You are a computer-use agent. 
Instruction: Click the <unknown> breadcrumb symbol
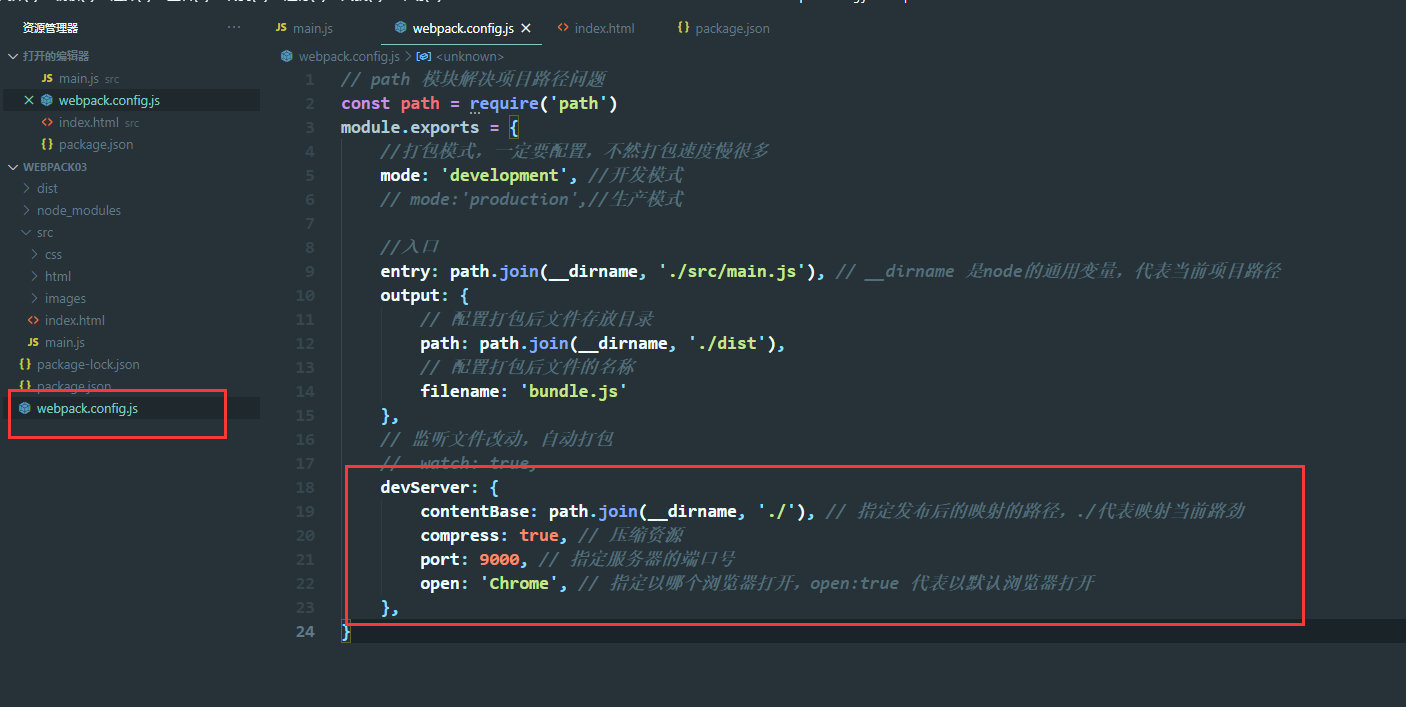[x=470, y=57]
